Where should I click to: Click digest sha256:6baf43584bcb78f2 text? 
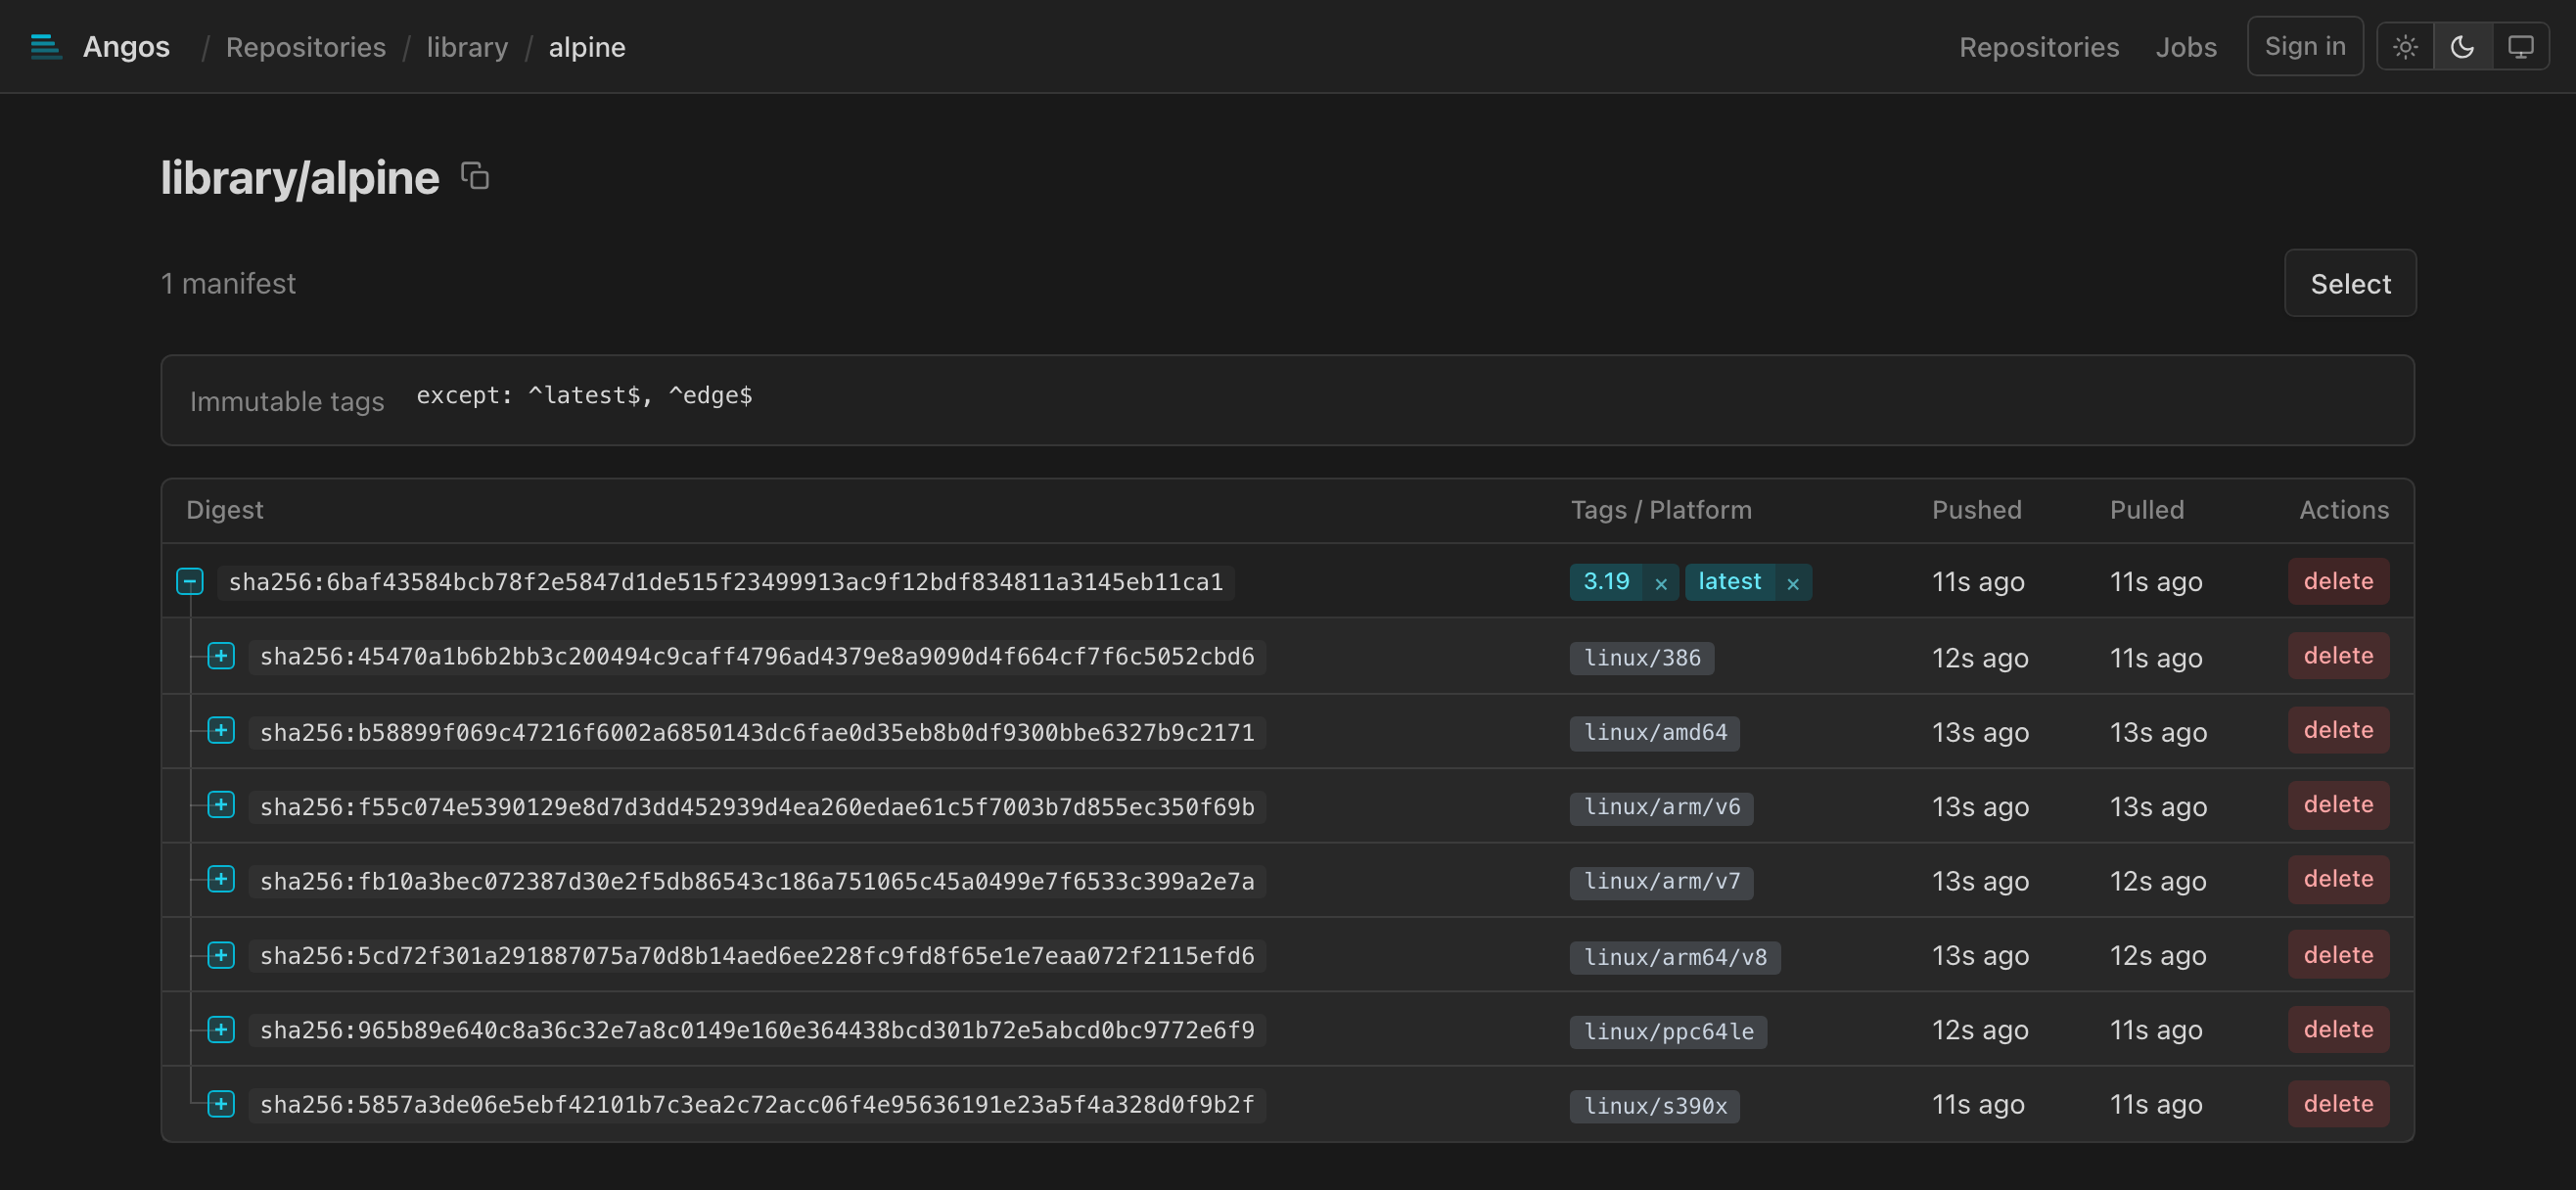[x=726, y=582]
